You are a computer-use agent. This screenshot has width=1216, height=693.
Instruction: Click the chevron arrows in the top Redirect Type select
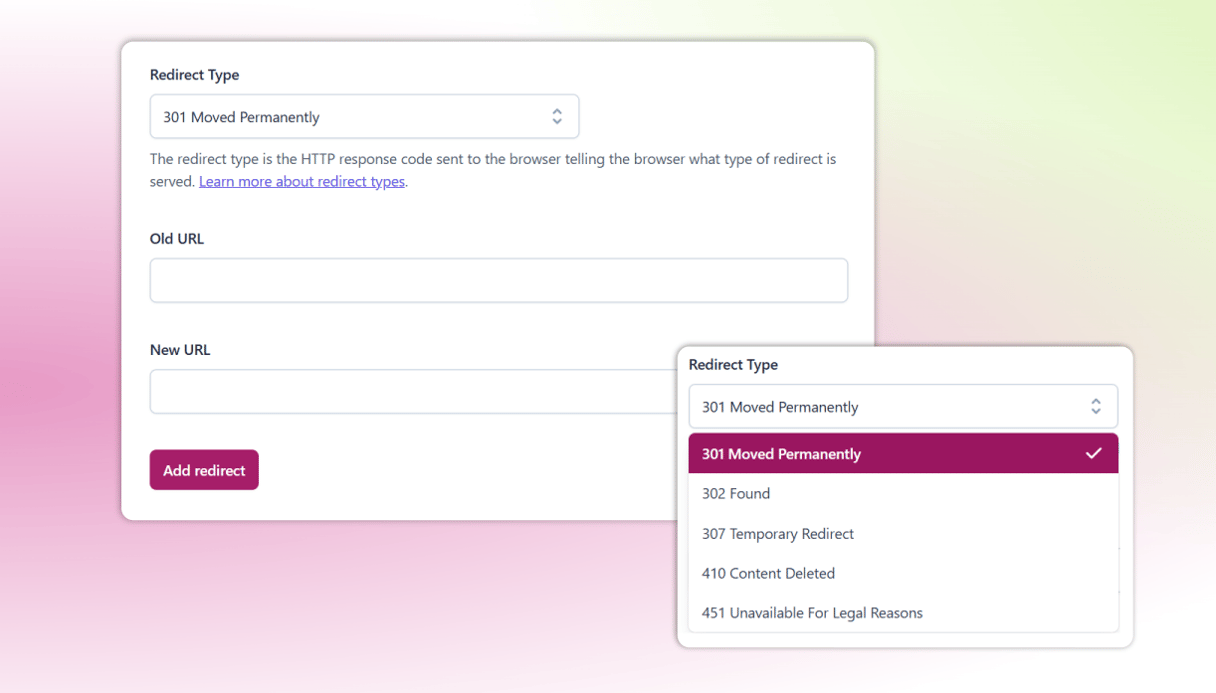click(557, 117)
